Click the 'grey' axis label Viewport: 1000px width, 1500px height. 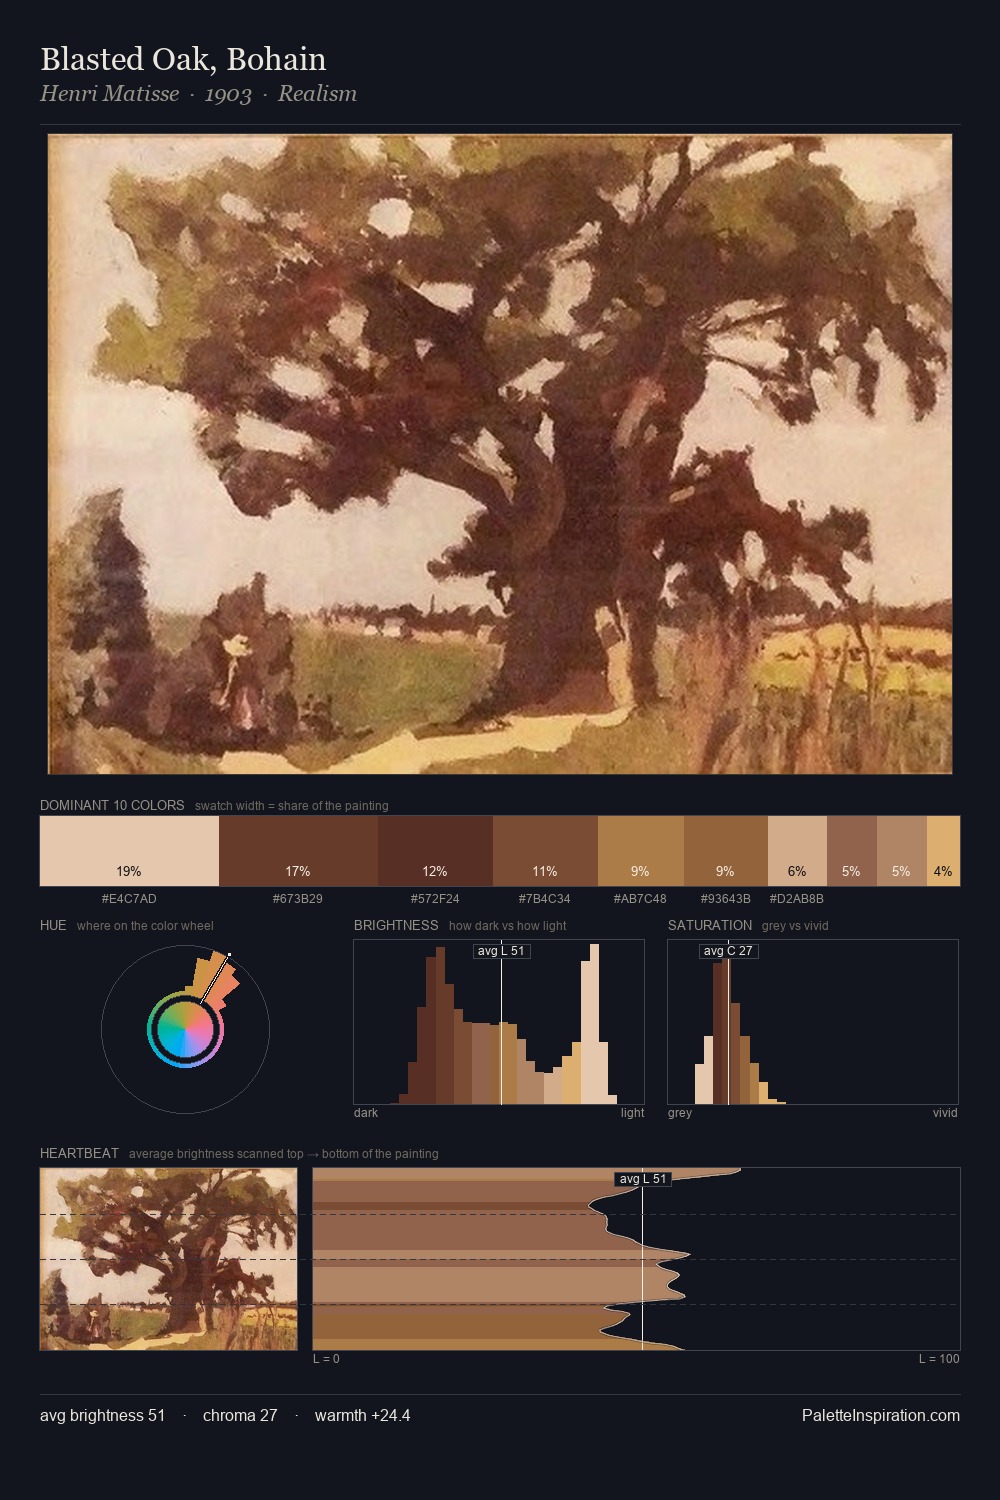tap(680, 1112)
